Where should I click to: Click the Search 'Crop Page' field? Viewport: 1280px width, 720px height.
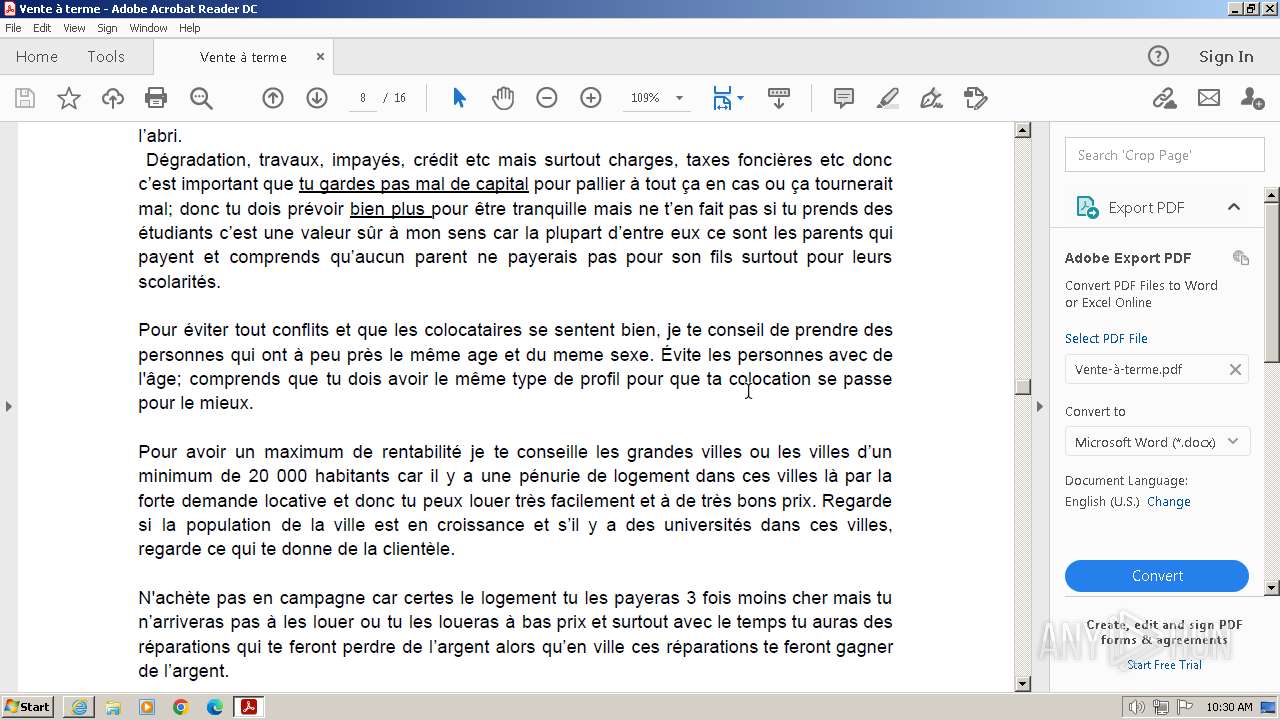point(1165,155)
